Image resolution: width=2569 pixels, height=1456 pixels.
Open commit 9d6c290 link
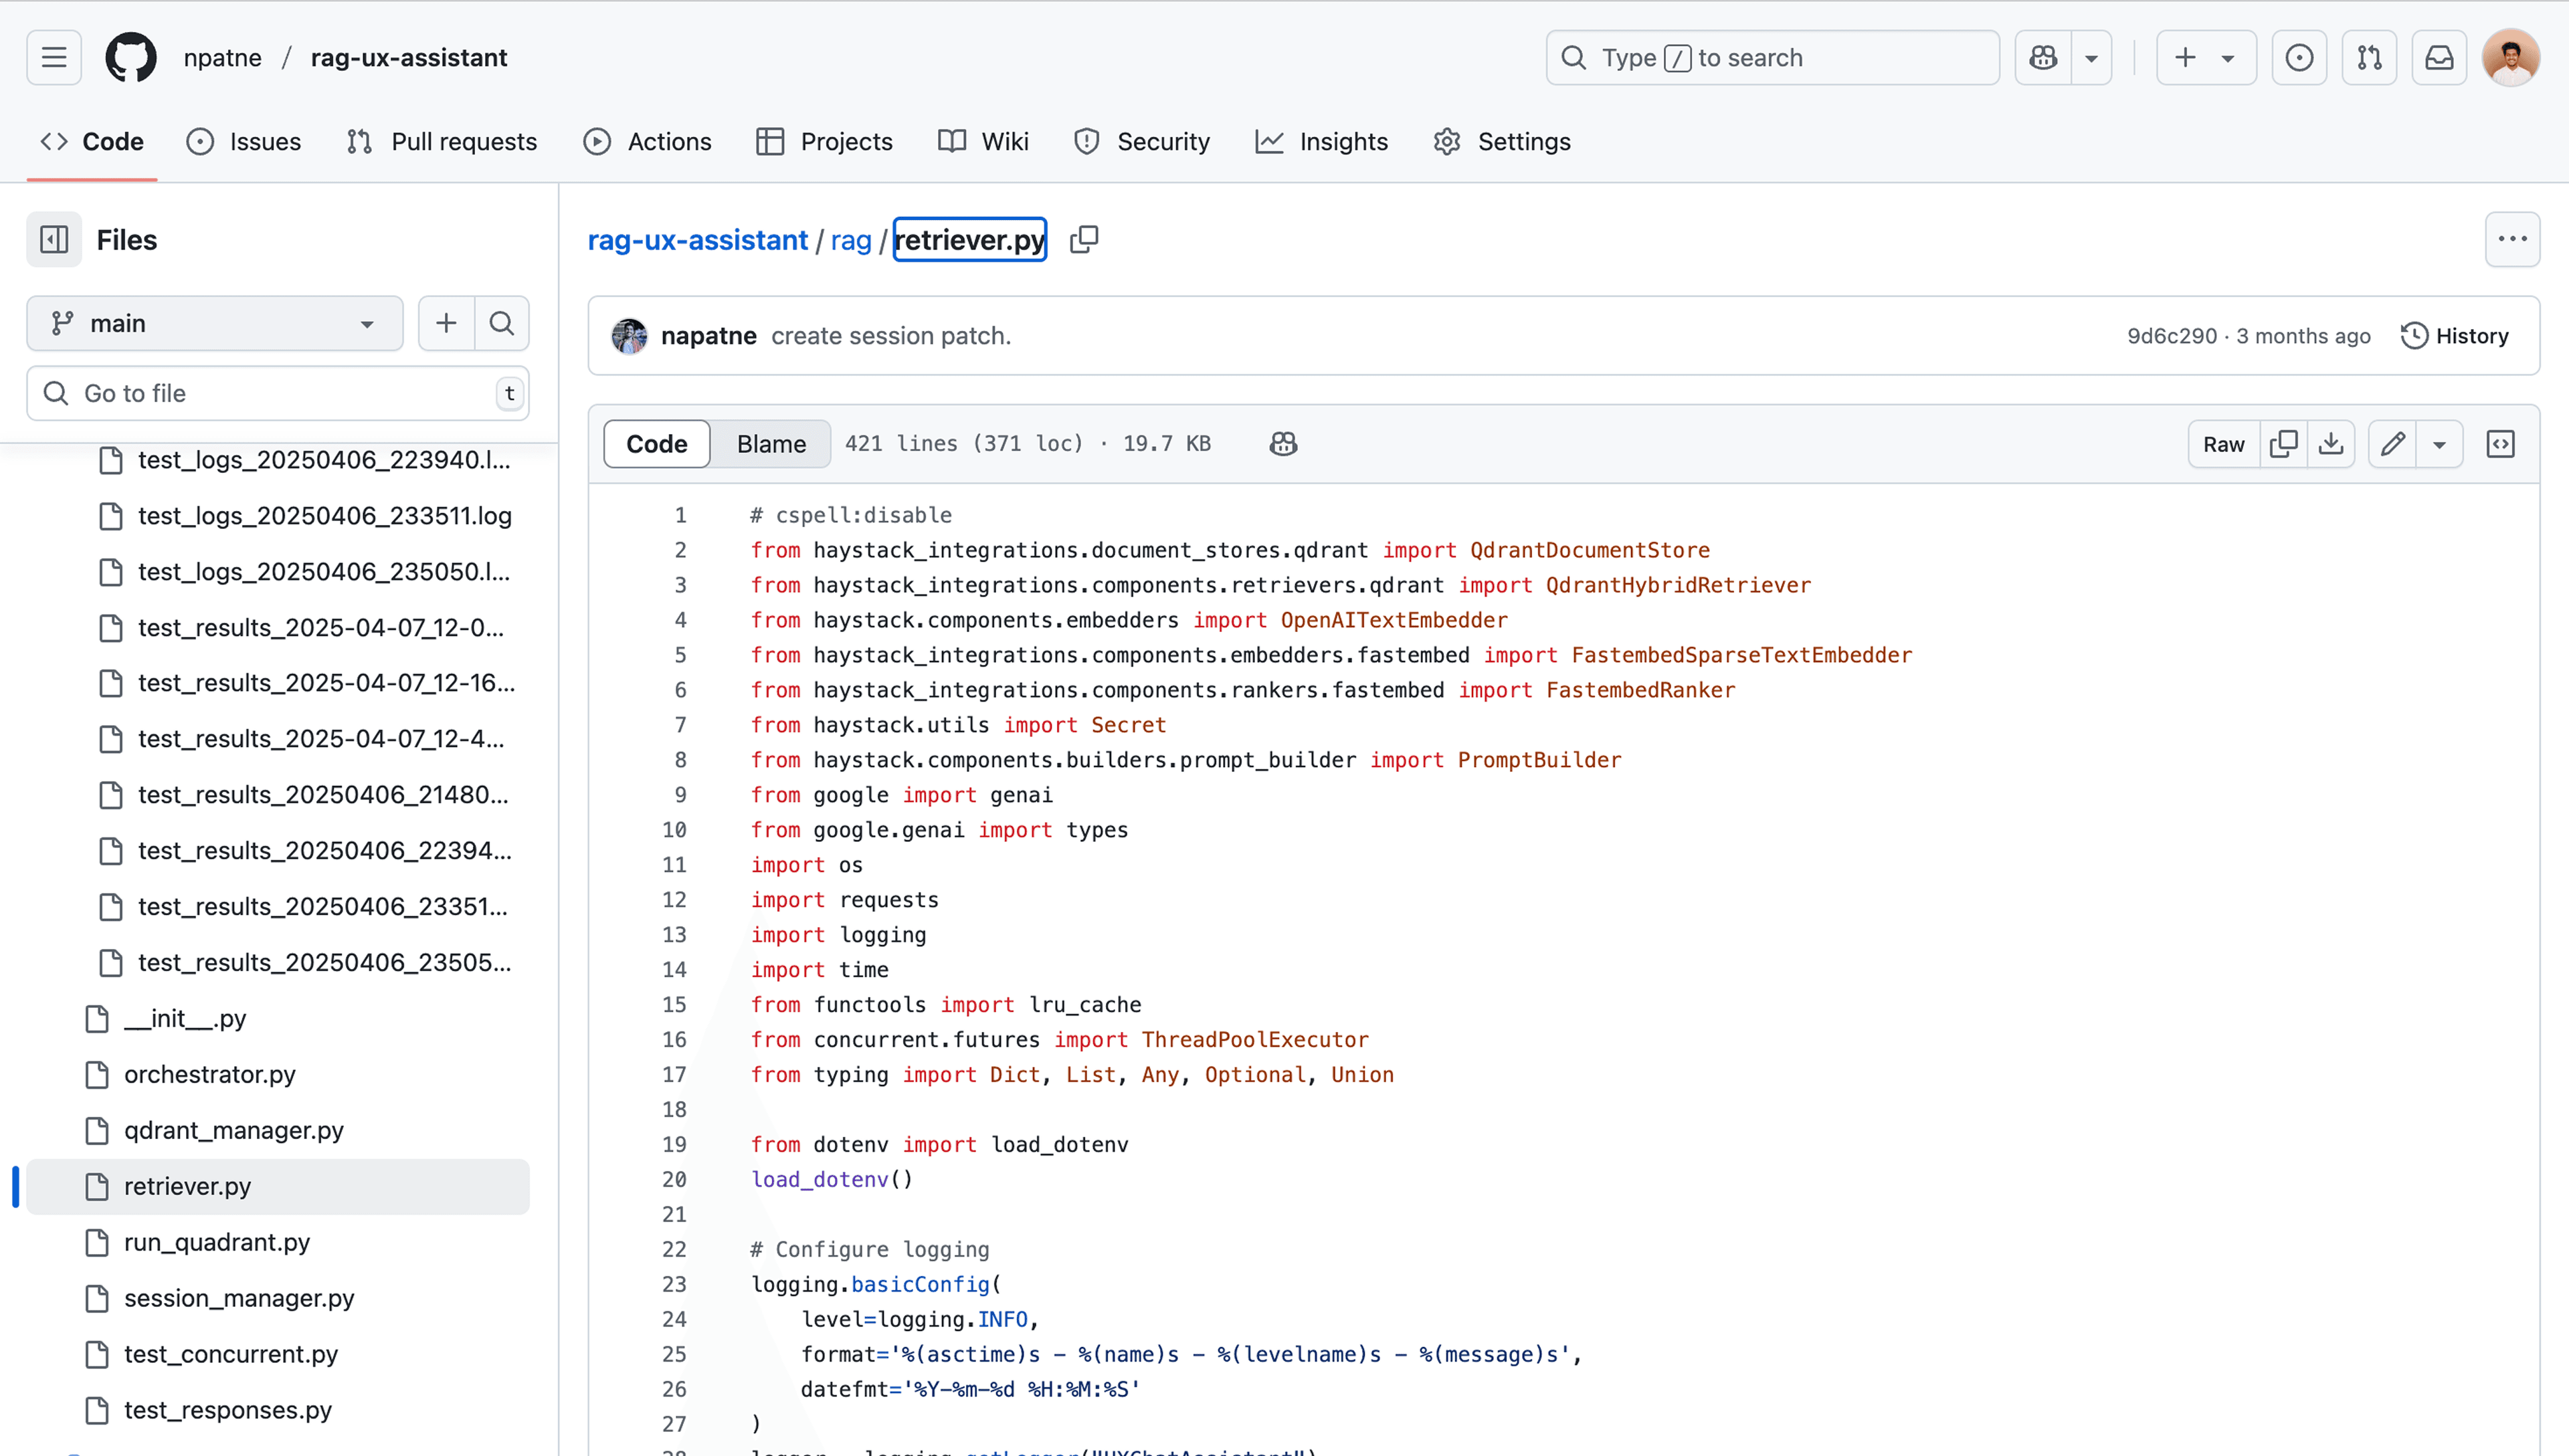[x=2172, y=336]
